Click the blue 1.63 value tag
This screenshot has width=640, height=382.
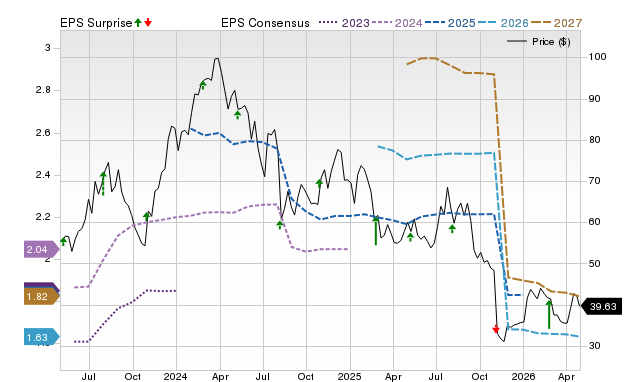(41, 337)
